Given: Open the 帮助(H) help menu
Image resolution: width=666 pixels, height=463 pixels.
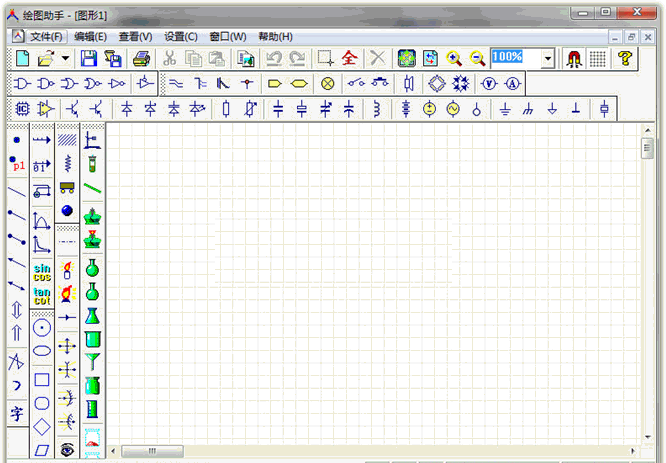Looking at the screenshot, I should click(x=275, y=36).
